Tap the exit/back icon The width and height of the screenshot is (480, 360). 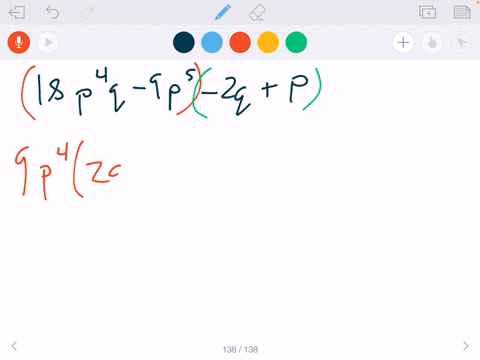point(17,13)
